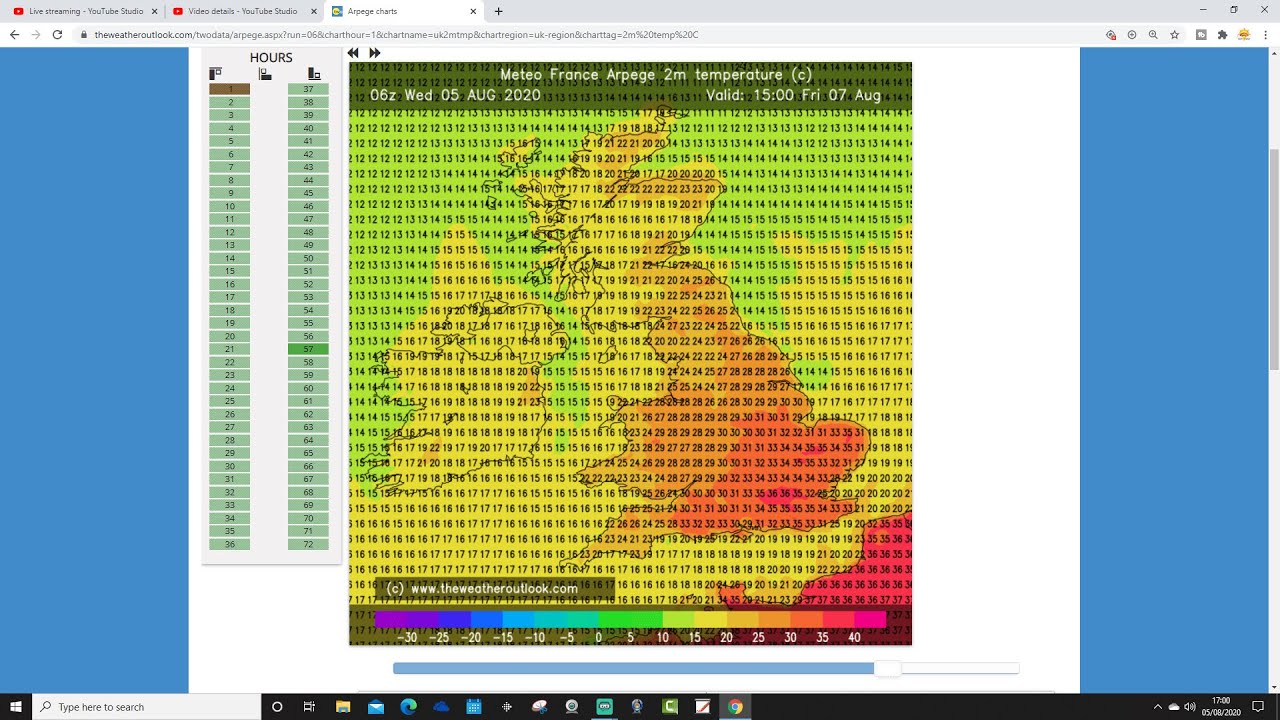Click the temperature chart image
Viewport: 1280px width, 720px height.
630,353
